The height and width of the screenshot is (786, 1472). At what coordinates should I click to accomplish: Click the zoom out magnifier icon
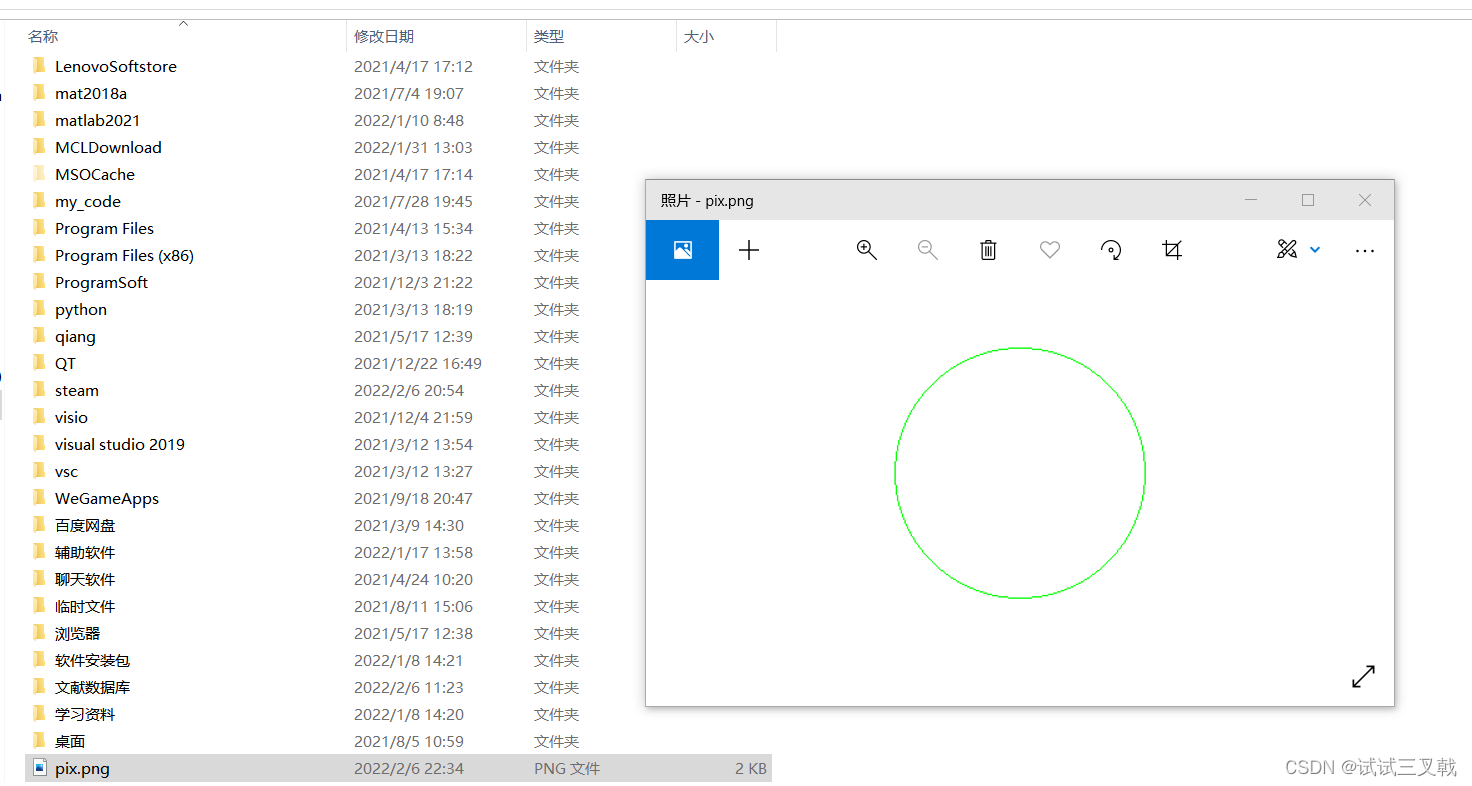(x=927, y=250)
